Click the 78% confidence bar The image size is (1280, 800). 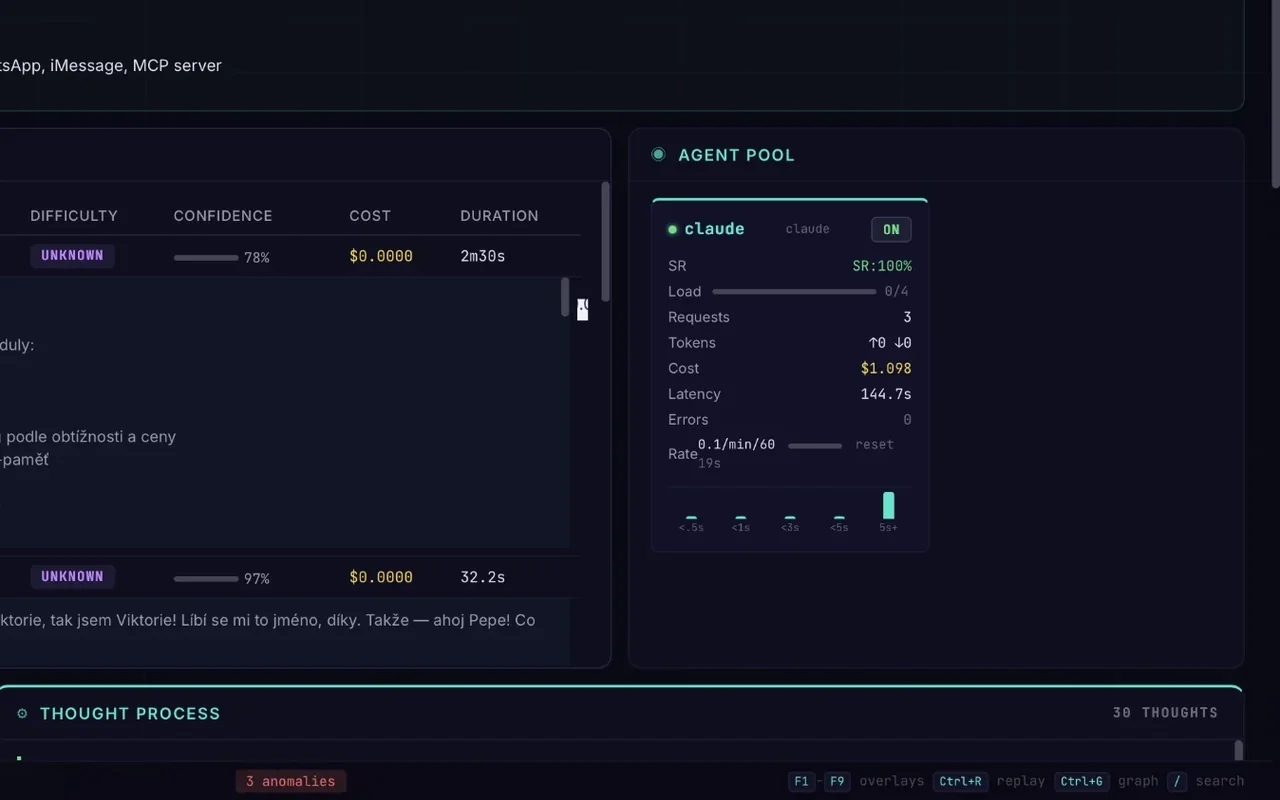pyautogui.click(x=206, y=258)
